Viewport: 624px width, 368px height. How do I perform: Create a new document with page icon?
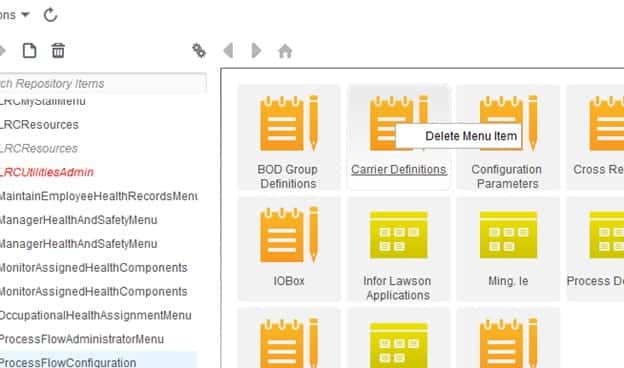pos(29,51)
